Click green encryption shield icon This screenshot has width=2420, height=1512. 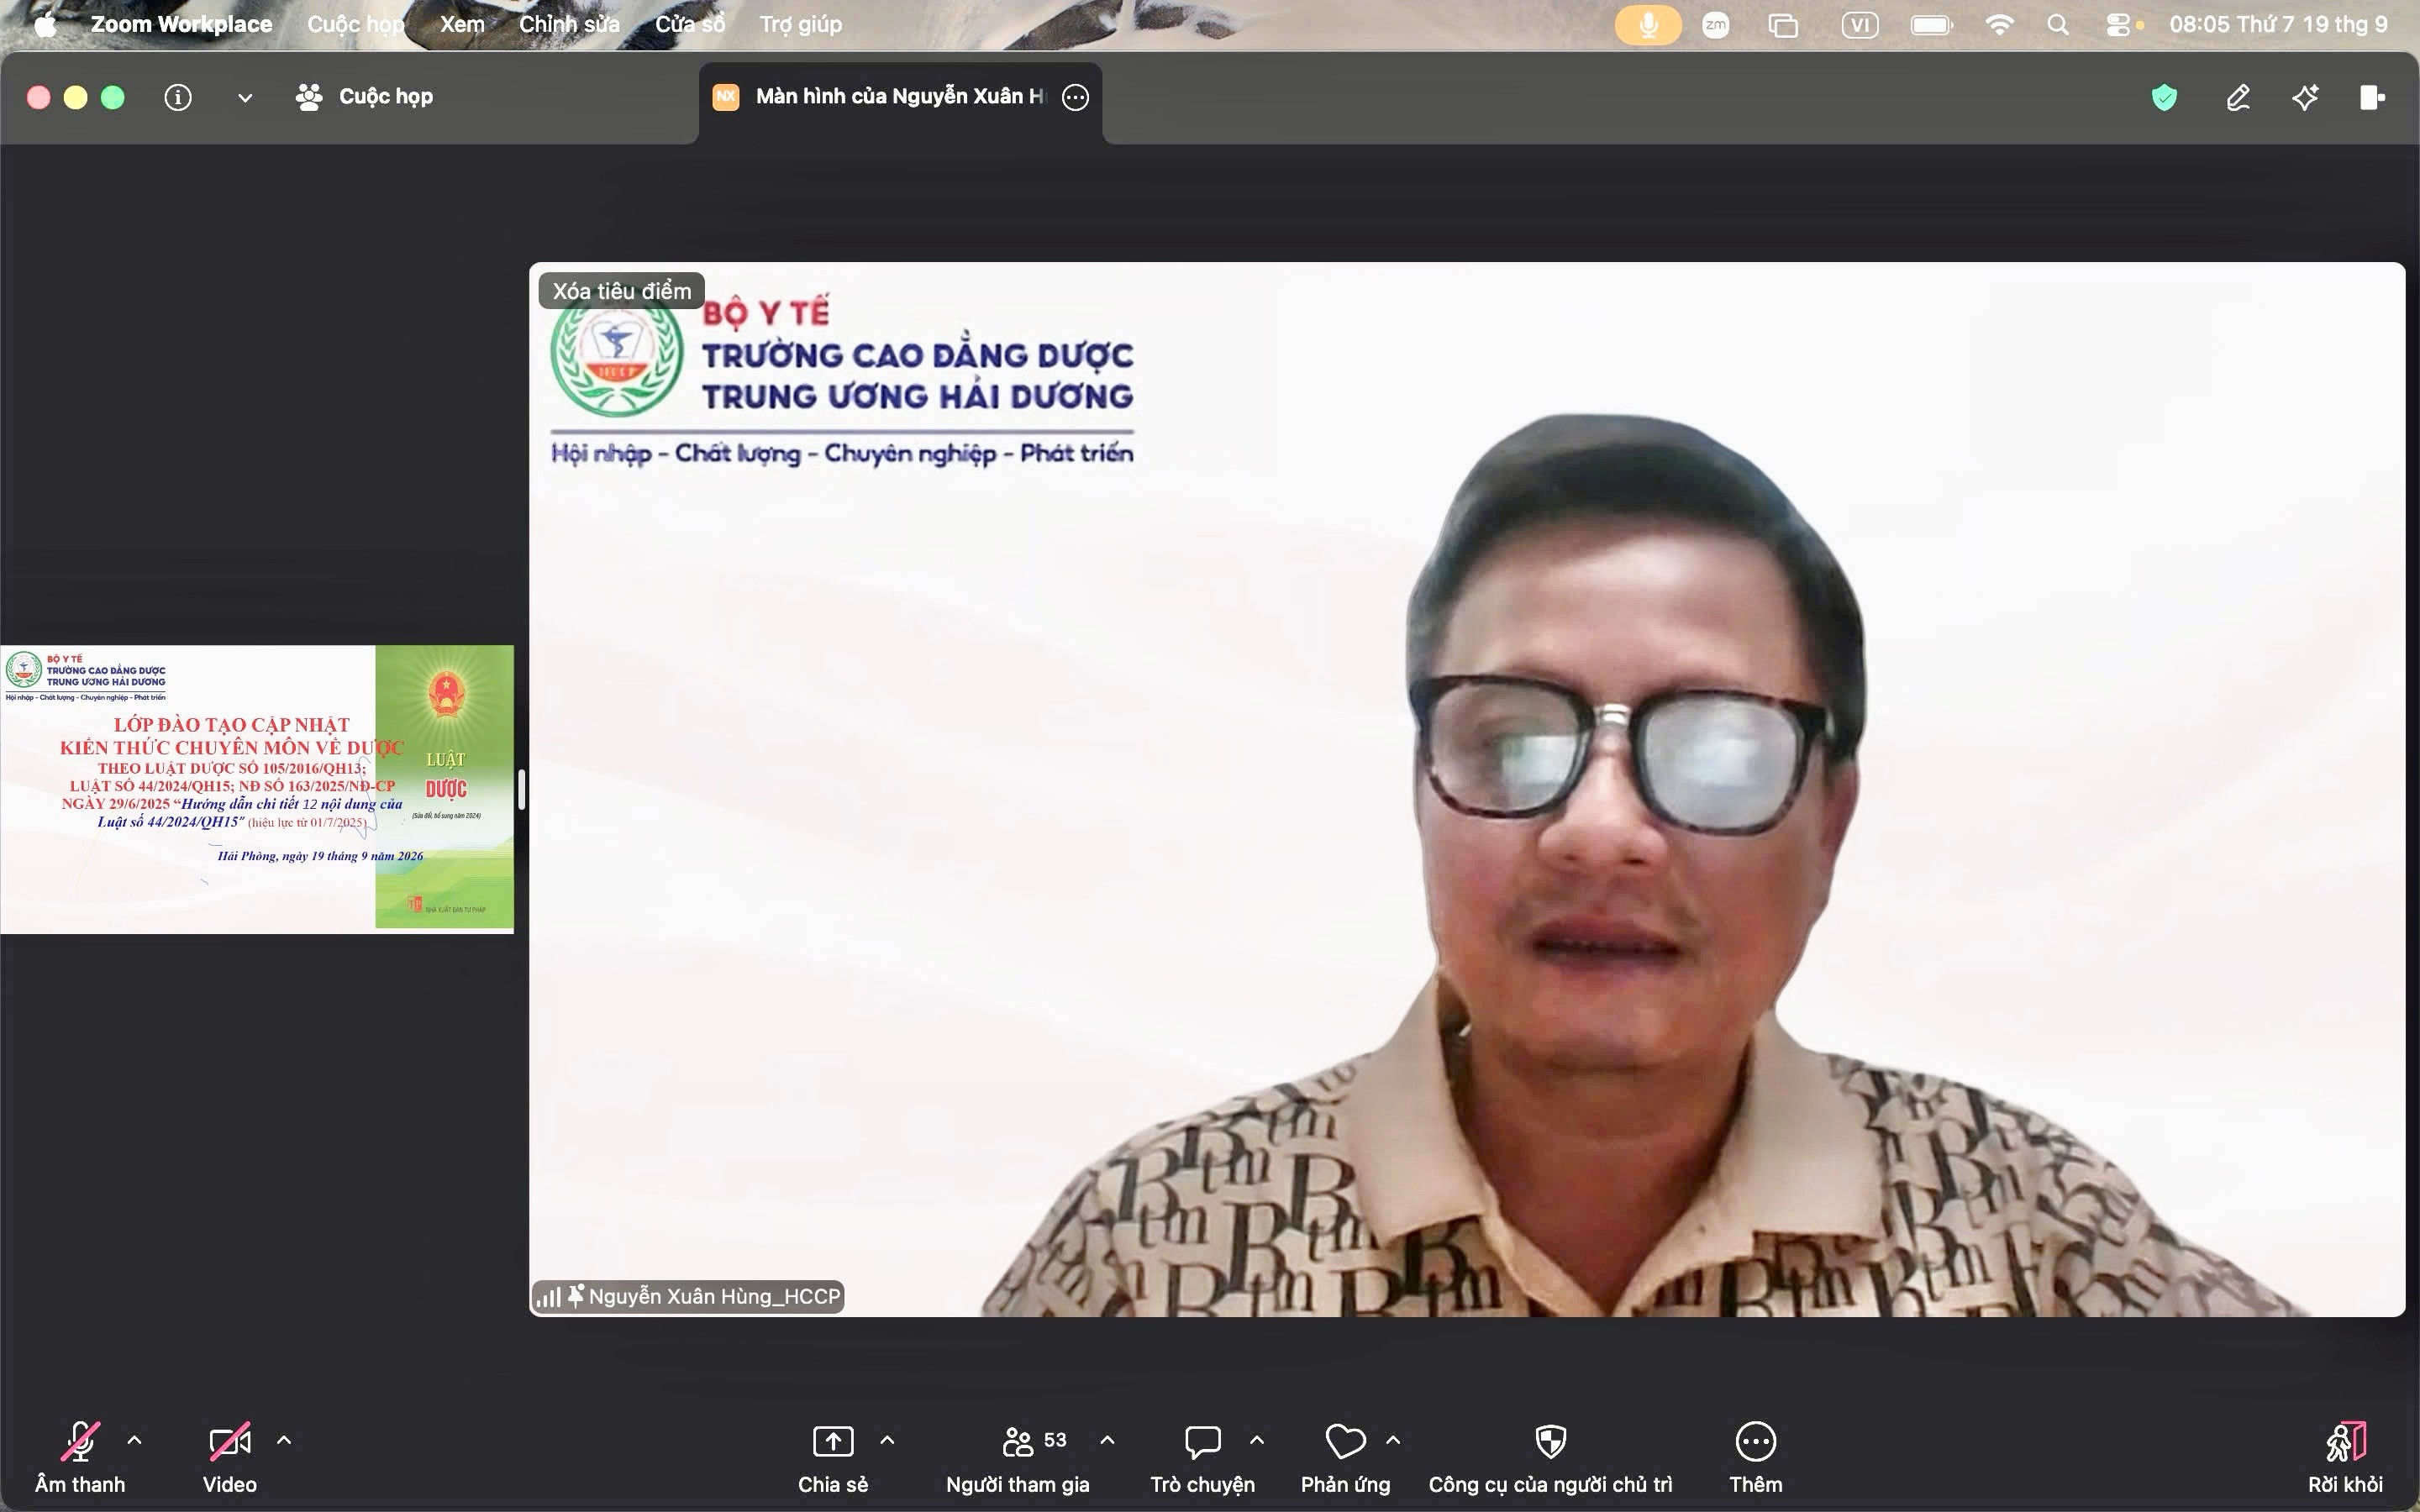(2164, 97)
